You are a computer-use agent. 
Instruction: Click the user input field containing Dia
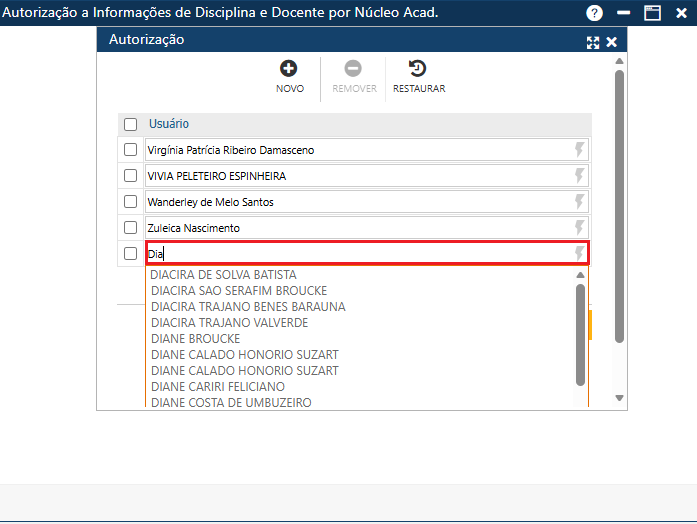coord(360,254)
